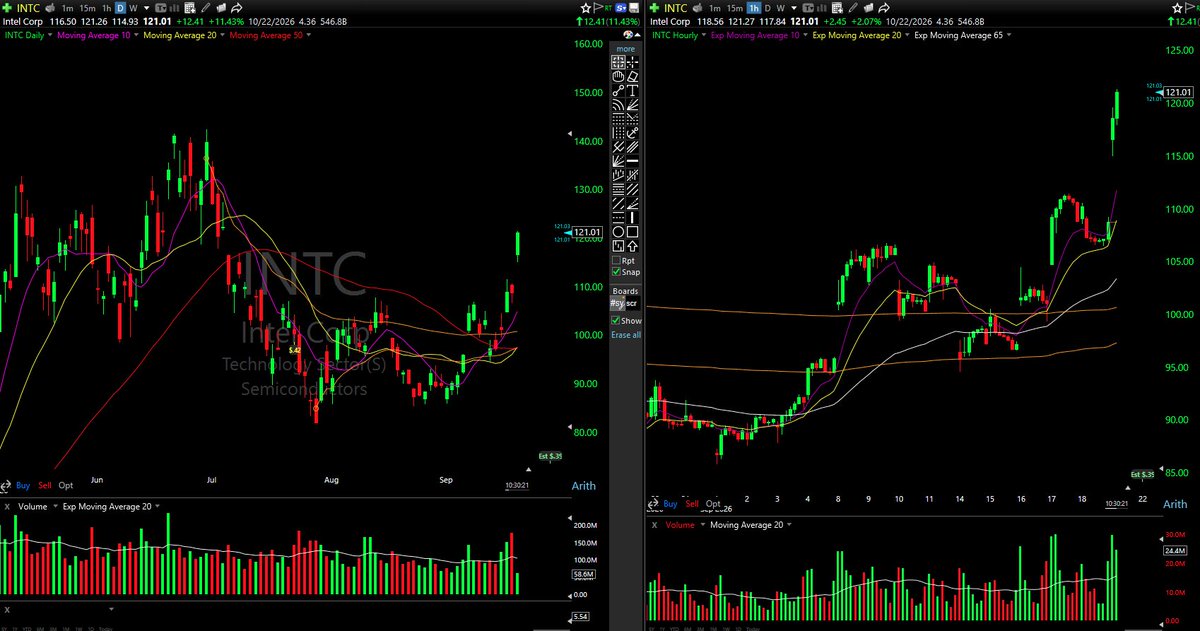Expand Exp Moving Average 20 menu on hourly chart
The height and width of the screenshot is (631, 1200).
click(x=907, y=35)
